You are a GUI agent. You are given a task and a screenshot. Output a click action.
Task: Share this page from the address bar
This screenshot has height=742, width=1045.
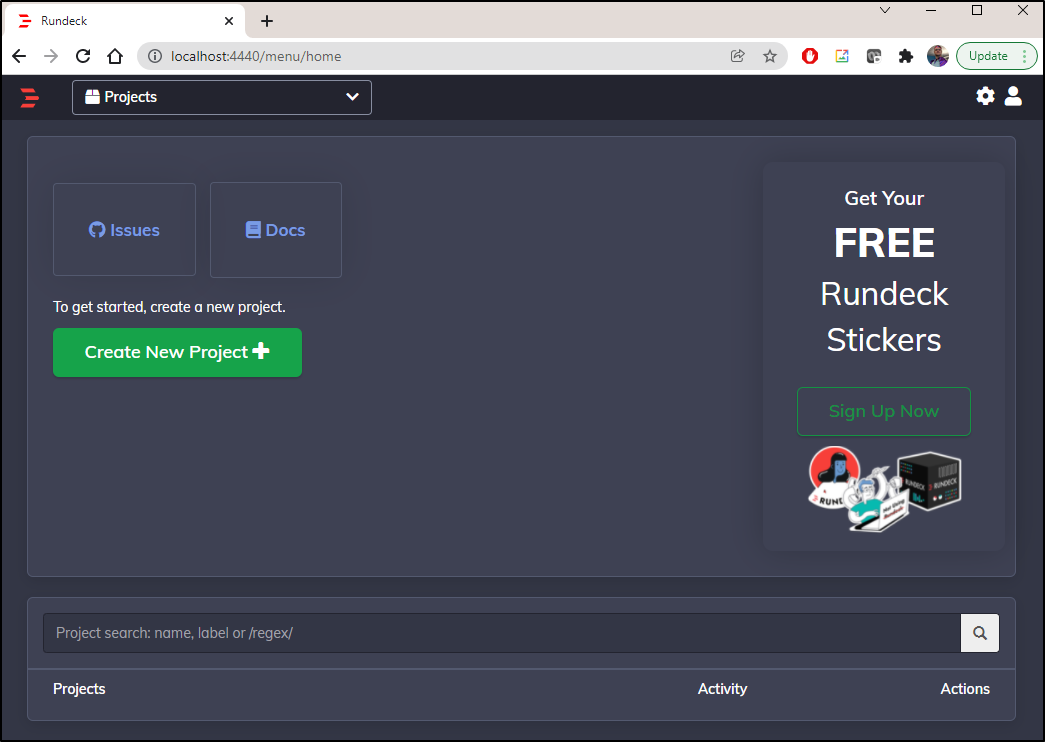click(738, 56)
